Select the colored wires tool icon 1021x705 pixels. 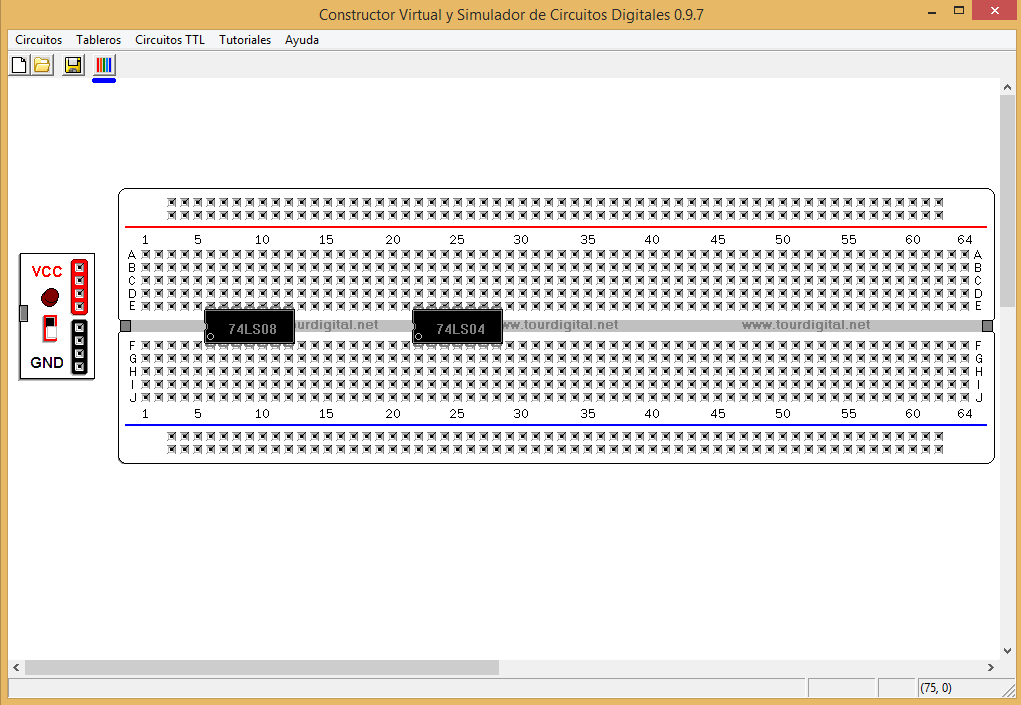click(x=104, y=65)
